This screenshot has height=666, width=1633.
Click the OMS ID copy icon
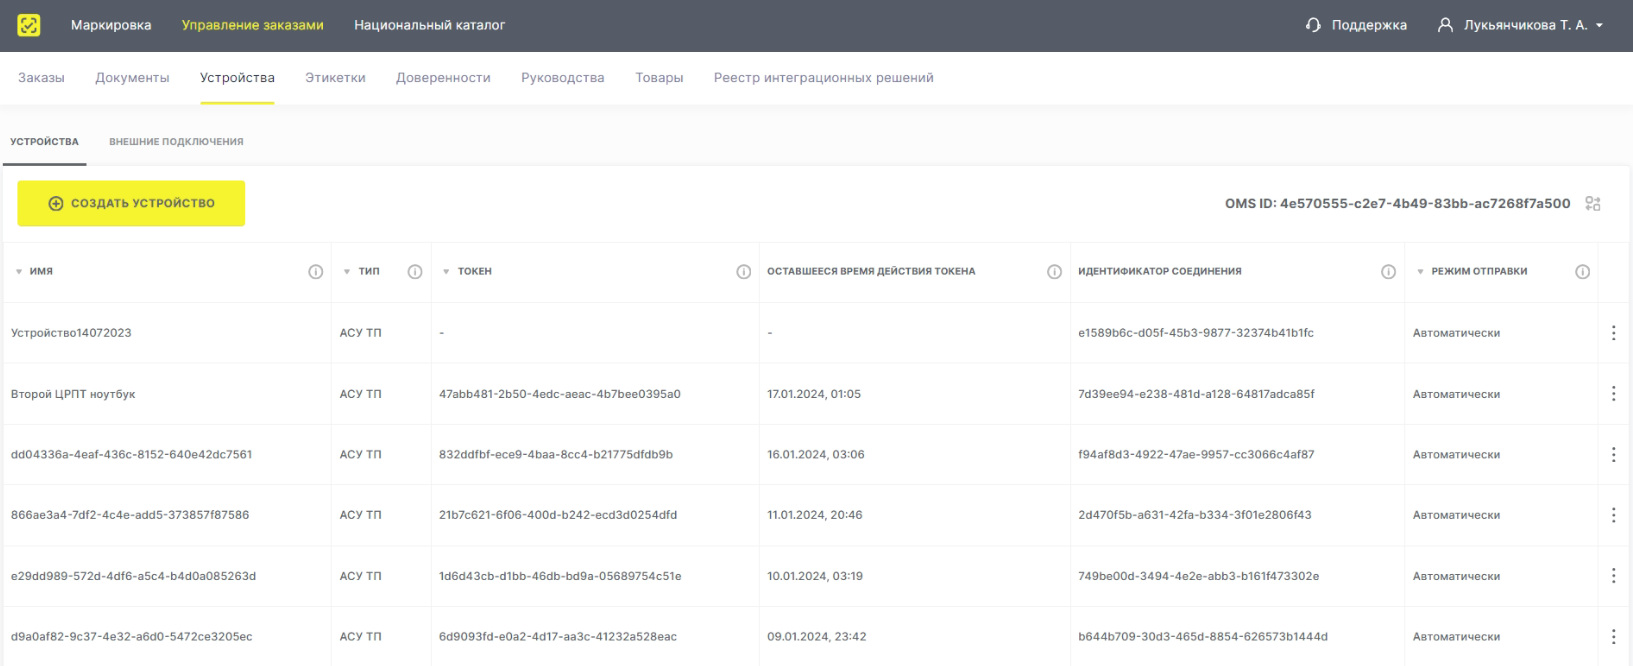[x=1593, y=204]
